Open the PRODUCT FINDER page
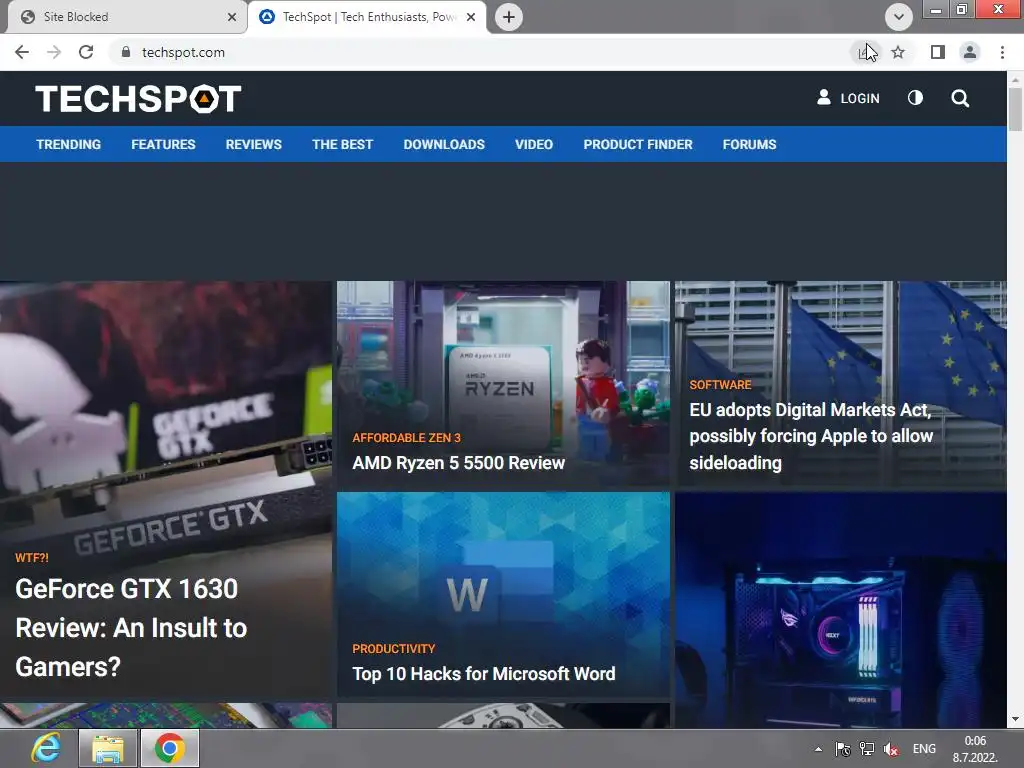The image size is (1024, 768). [x=638, y=144]
